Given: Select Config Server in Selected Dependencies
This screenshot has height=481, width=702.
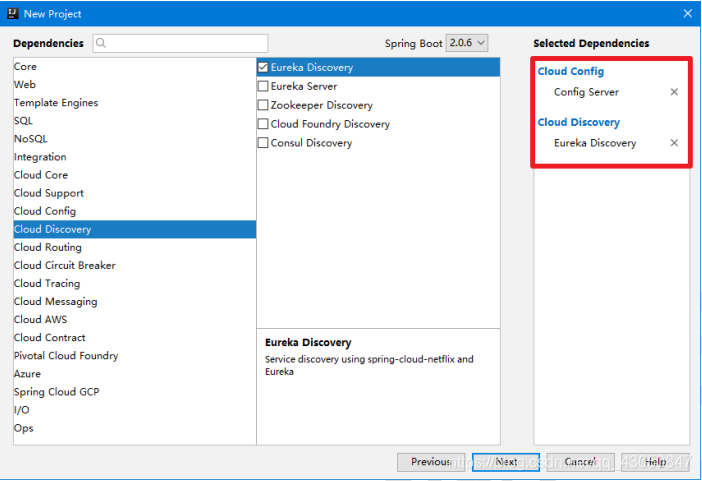Looking at the screenshot, I should click(x=586, y=92).
